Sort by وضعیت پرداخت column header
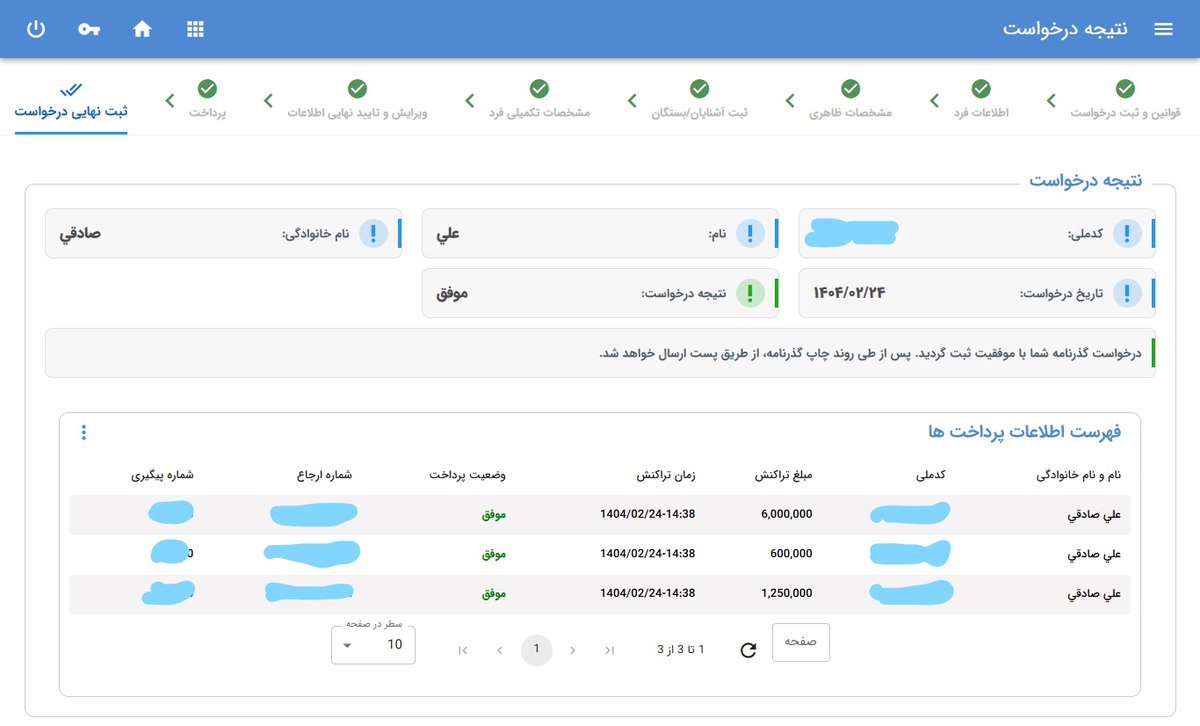 pos(468,475)
